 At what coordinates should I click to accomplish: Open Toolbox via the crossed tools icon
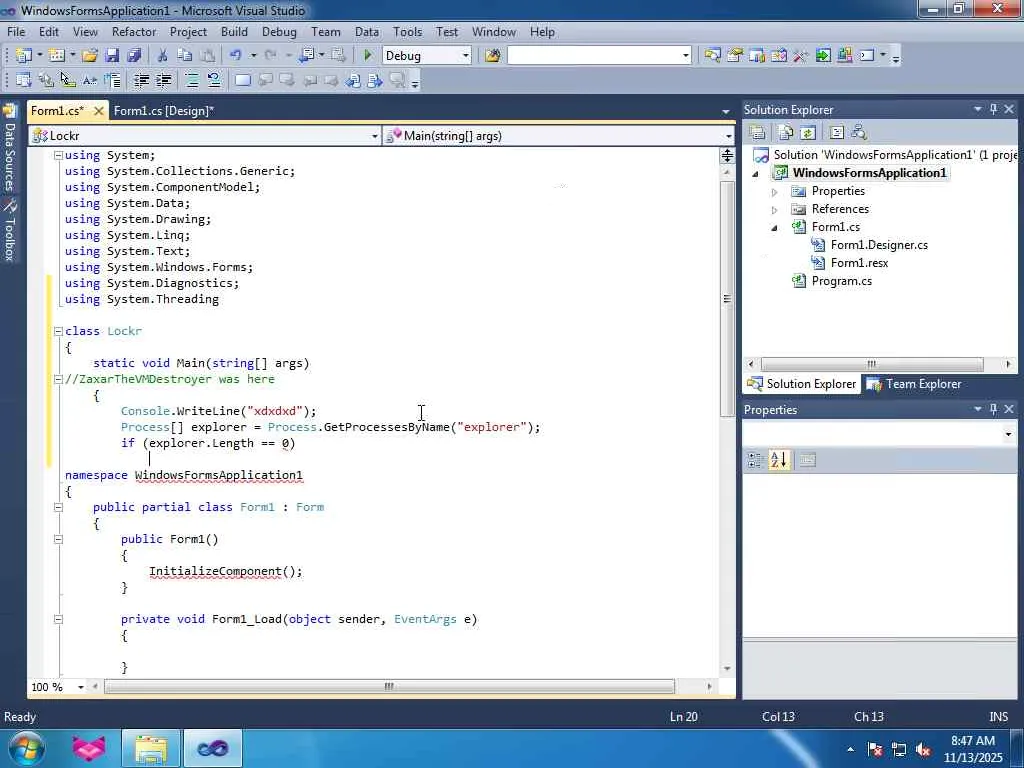pos(801,56)
